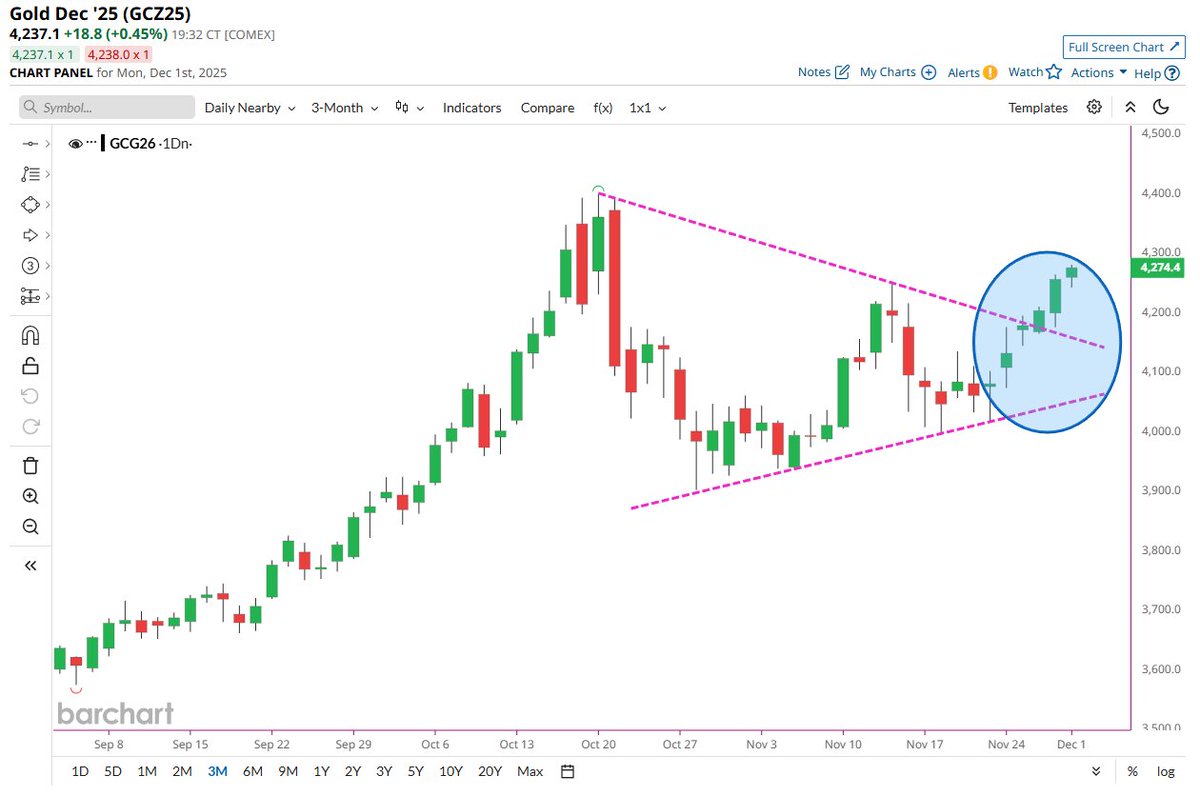Select the 20Y time range

490,771
